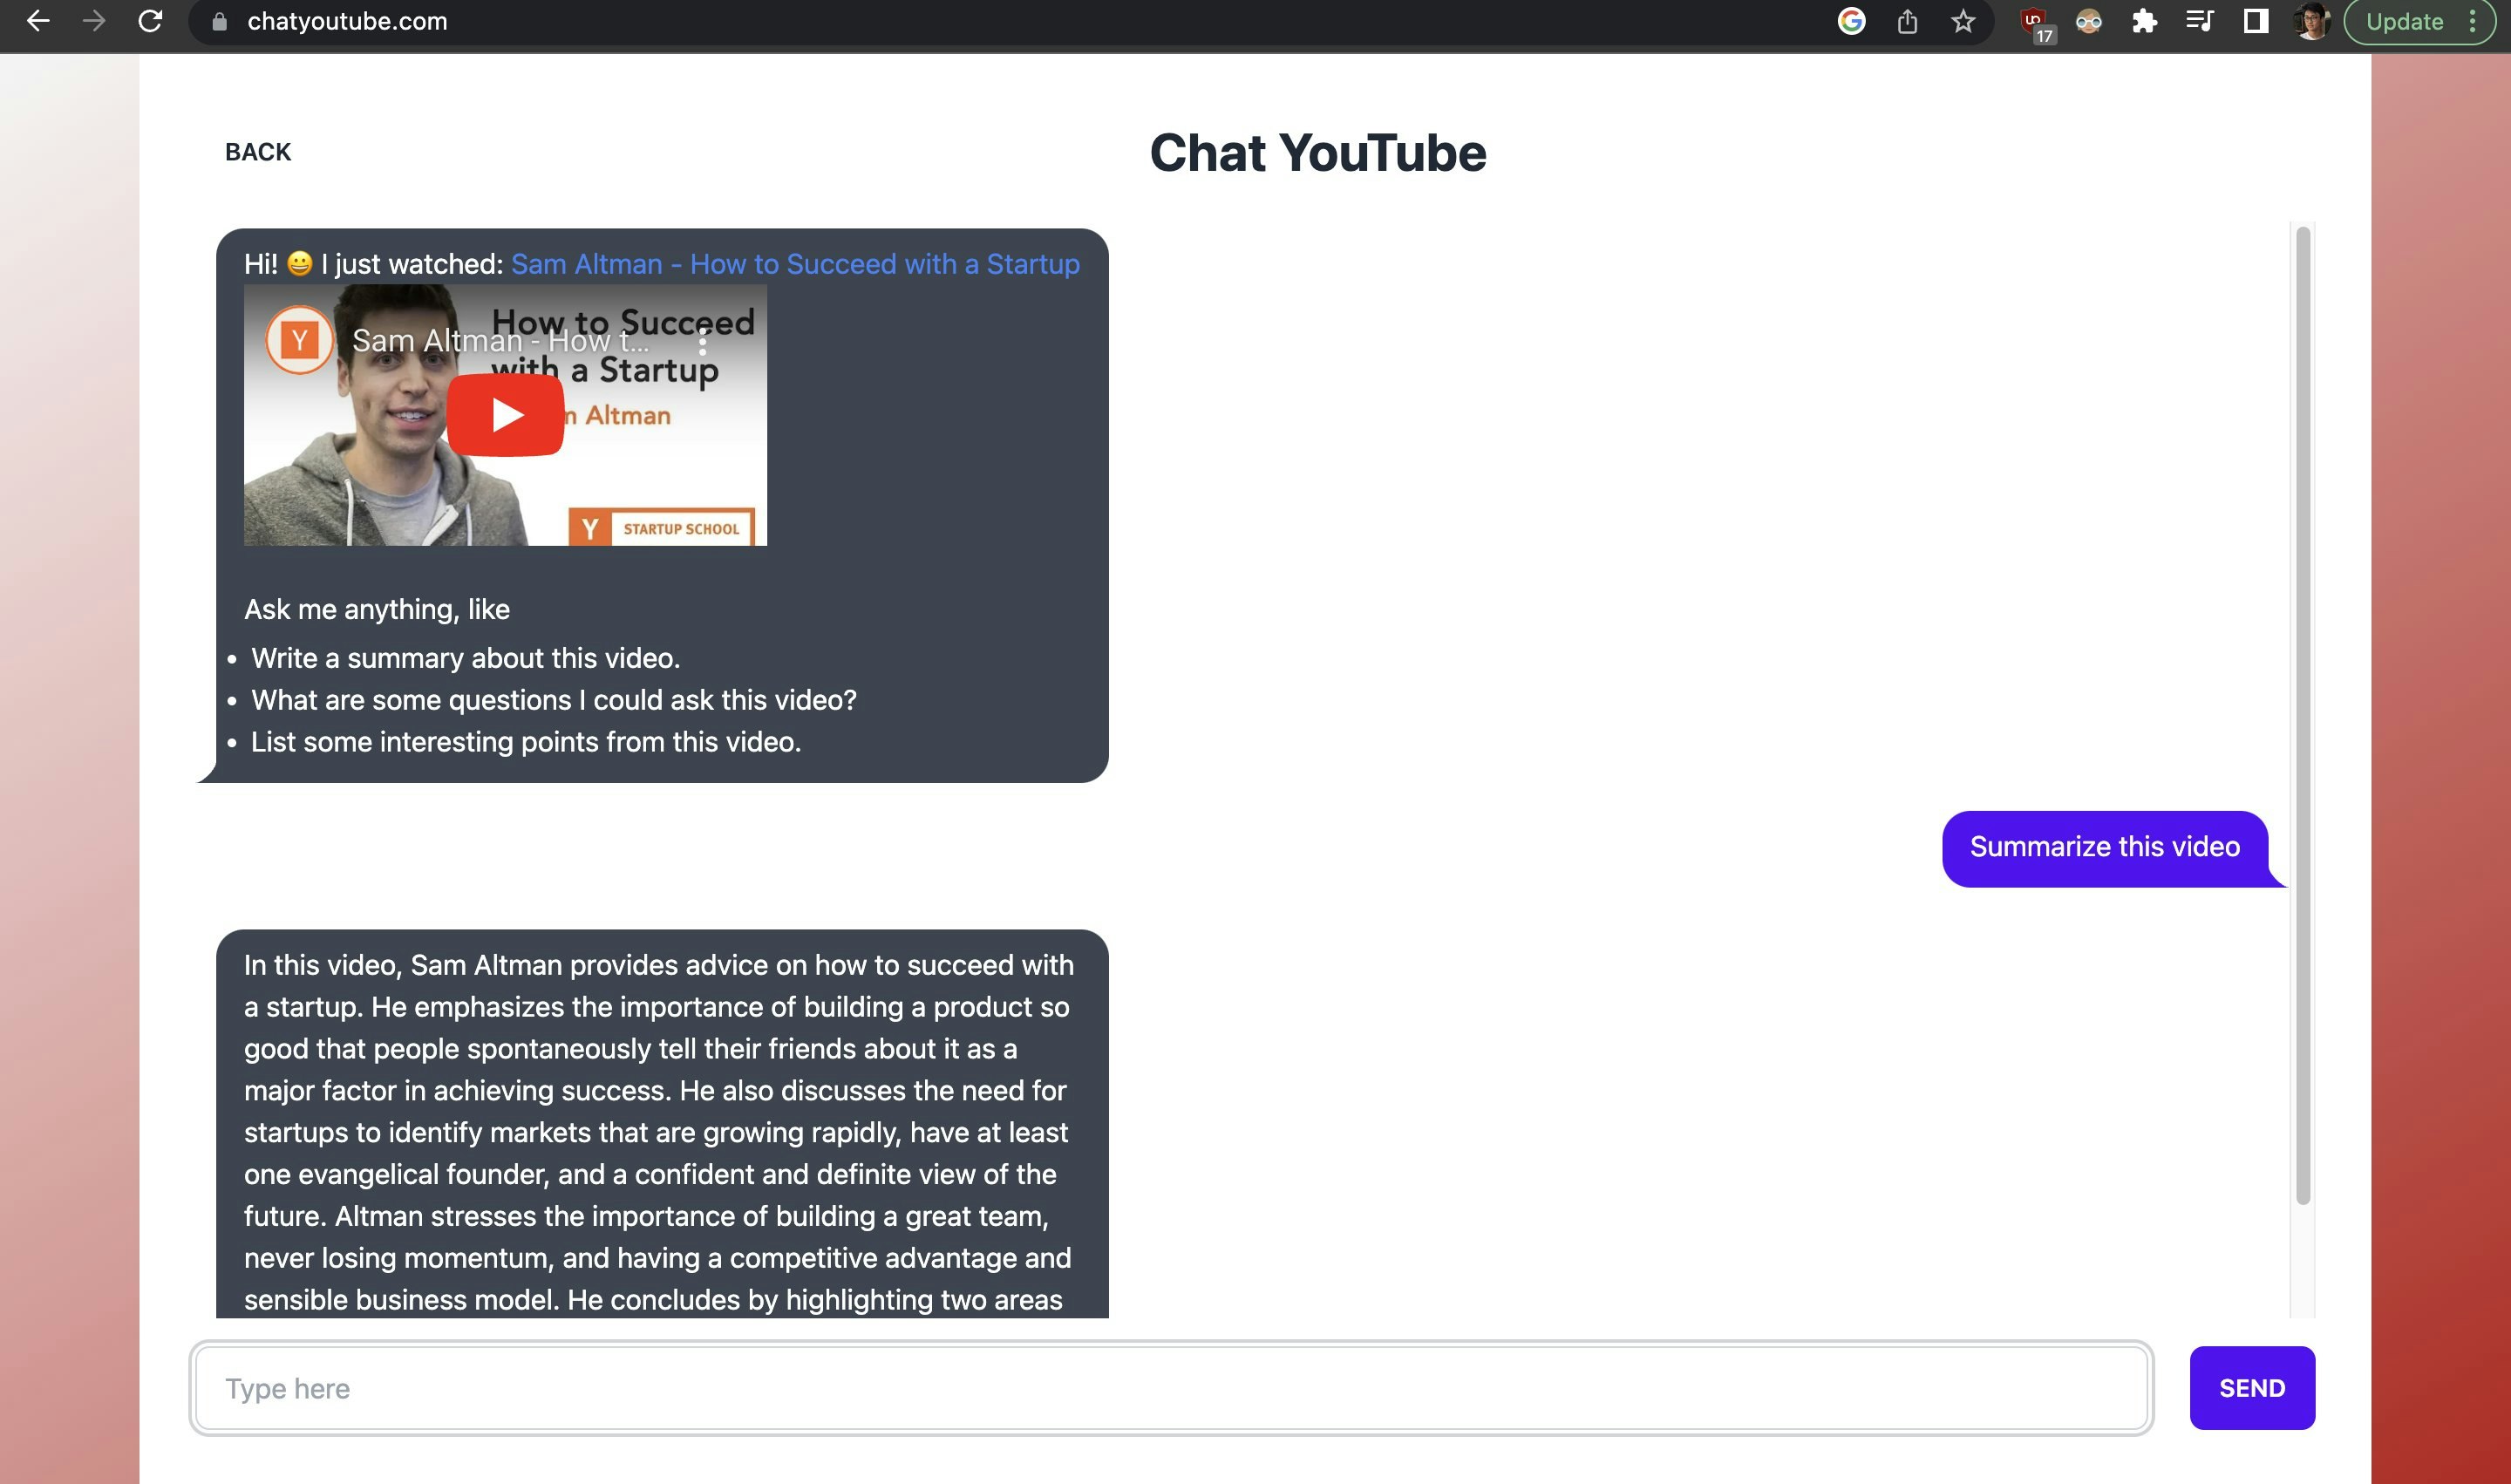Viewport: 2511px width, 1484px height.
Task: Open the media control playlist icon
Action: click(2199, 21)
